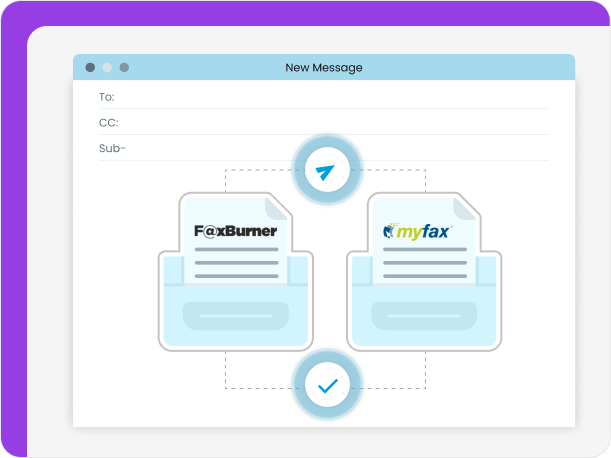This screenshot has width=611, height=458.
Task: Click into the CC: field
Action: point(324,122)
